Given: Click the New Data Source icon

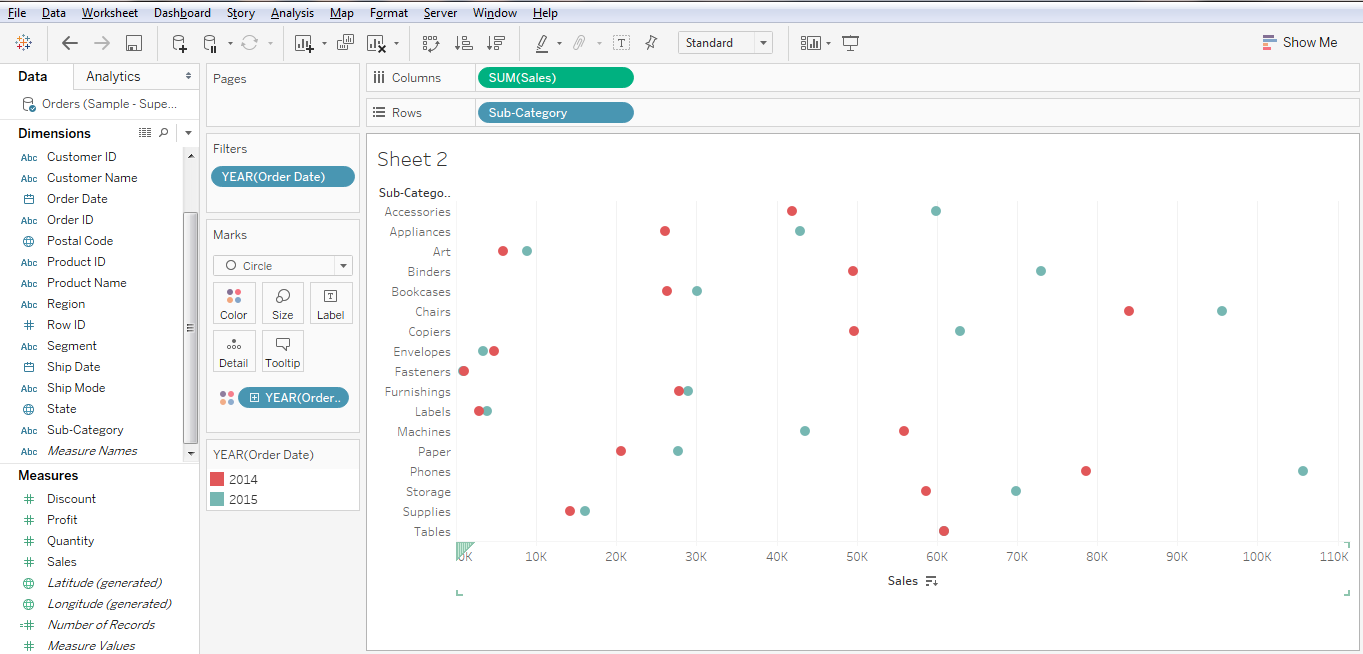Looking at the screenshot, I should coord(179,43).
